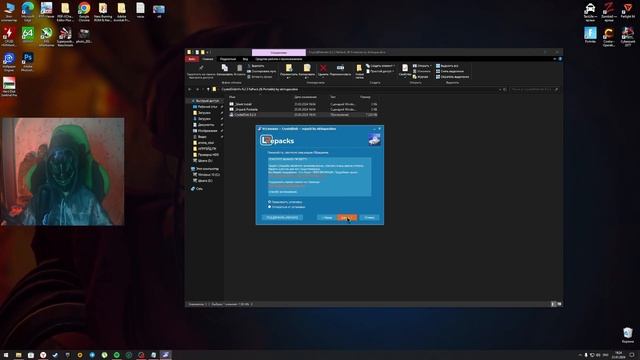This screenshot has width=640, height=360.
Task: Click Select all (Выделить все) in ribbon
Action: 447,66
